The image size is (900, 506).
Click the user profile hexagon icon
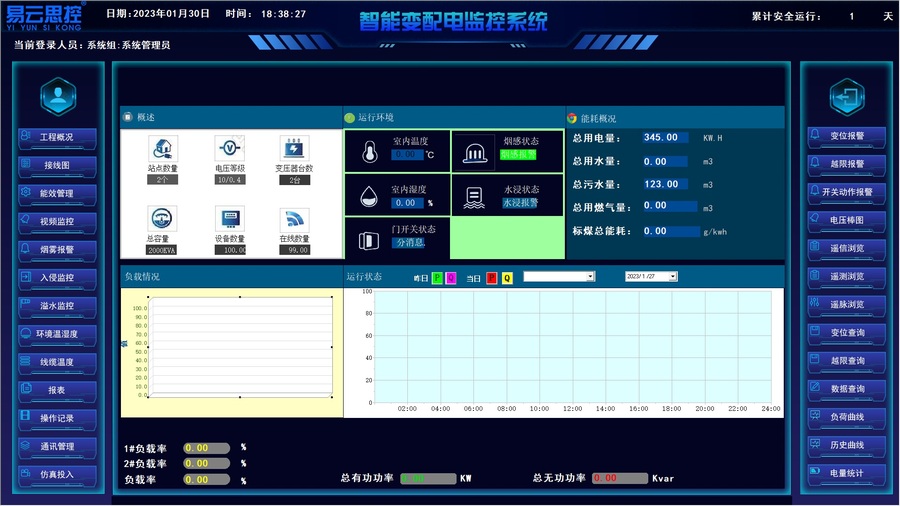[x=58, y=96]
